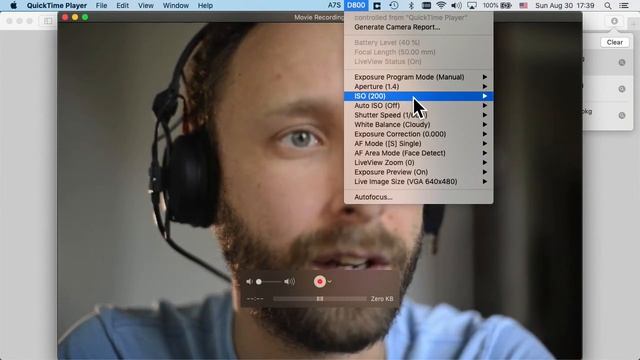This screenshot has height=360, width=640.
Task: Click the black square icon right of D800
Action: tap(377, 5)
